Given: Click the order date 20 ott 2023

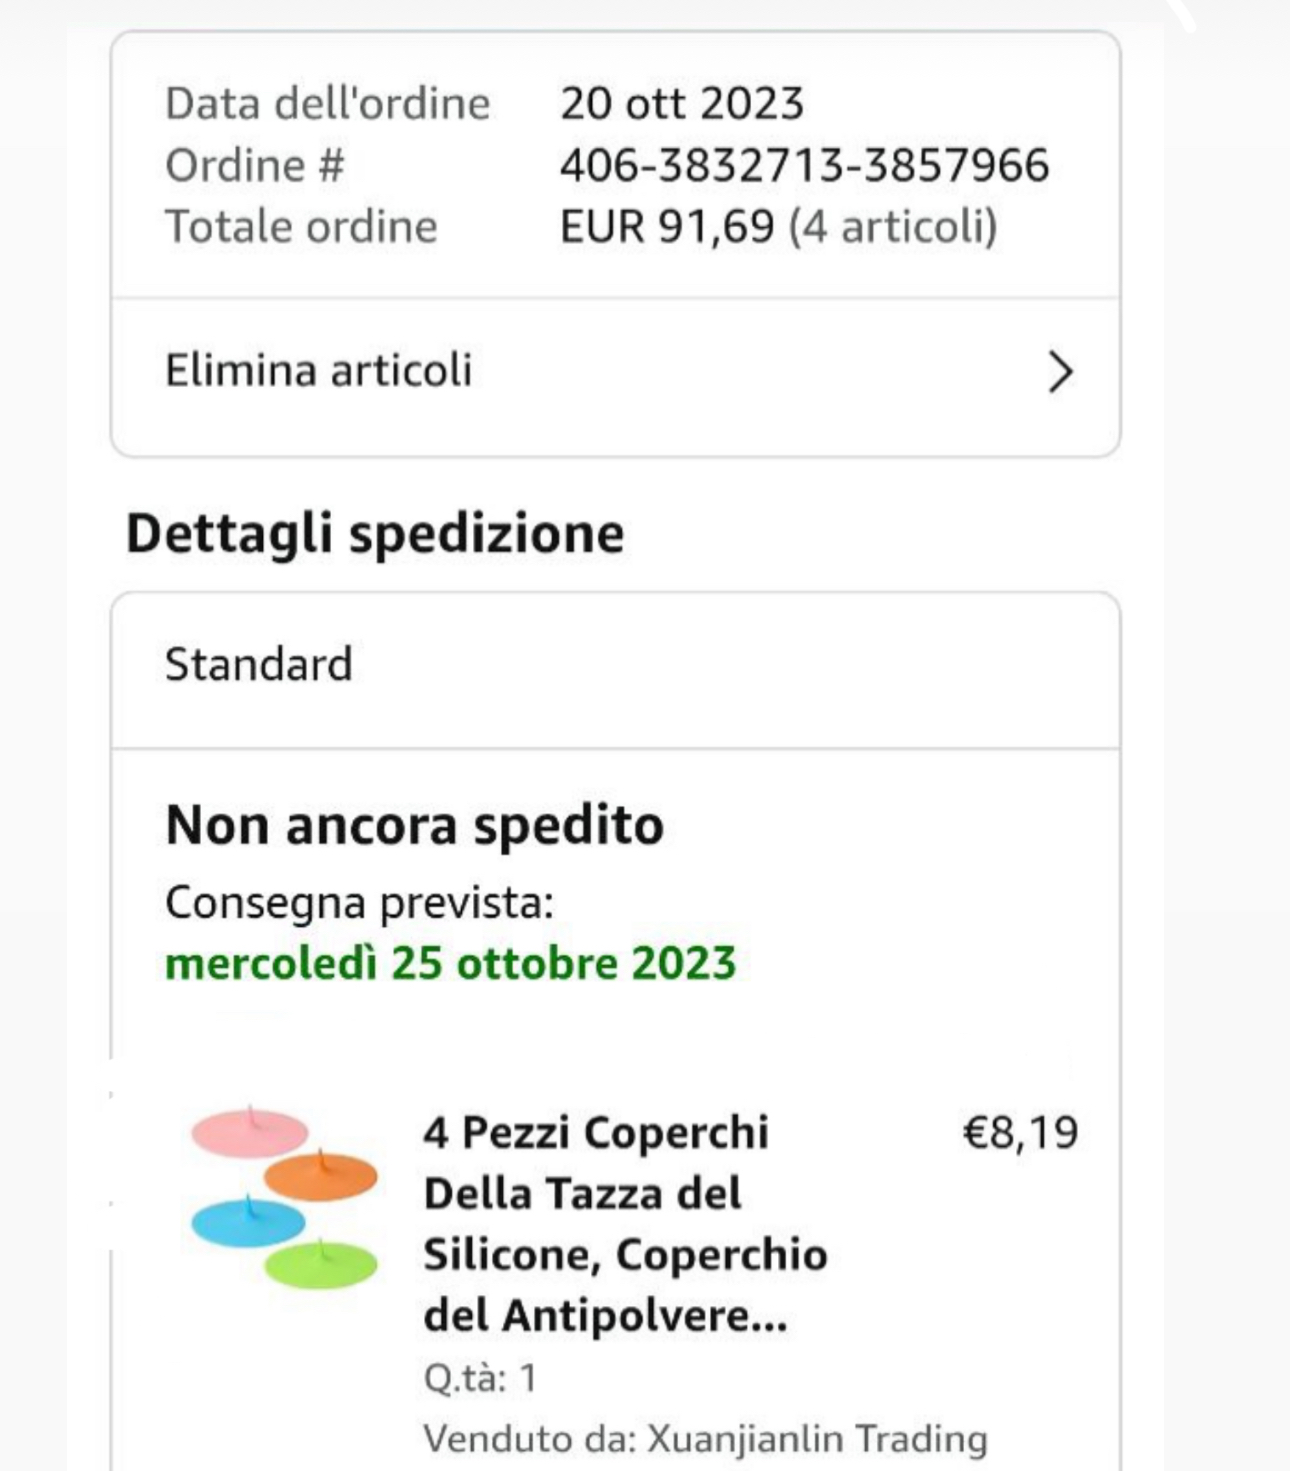Looking at the screenshot, I should click(681, 104).
